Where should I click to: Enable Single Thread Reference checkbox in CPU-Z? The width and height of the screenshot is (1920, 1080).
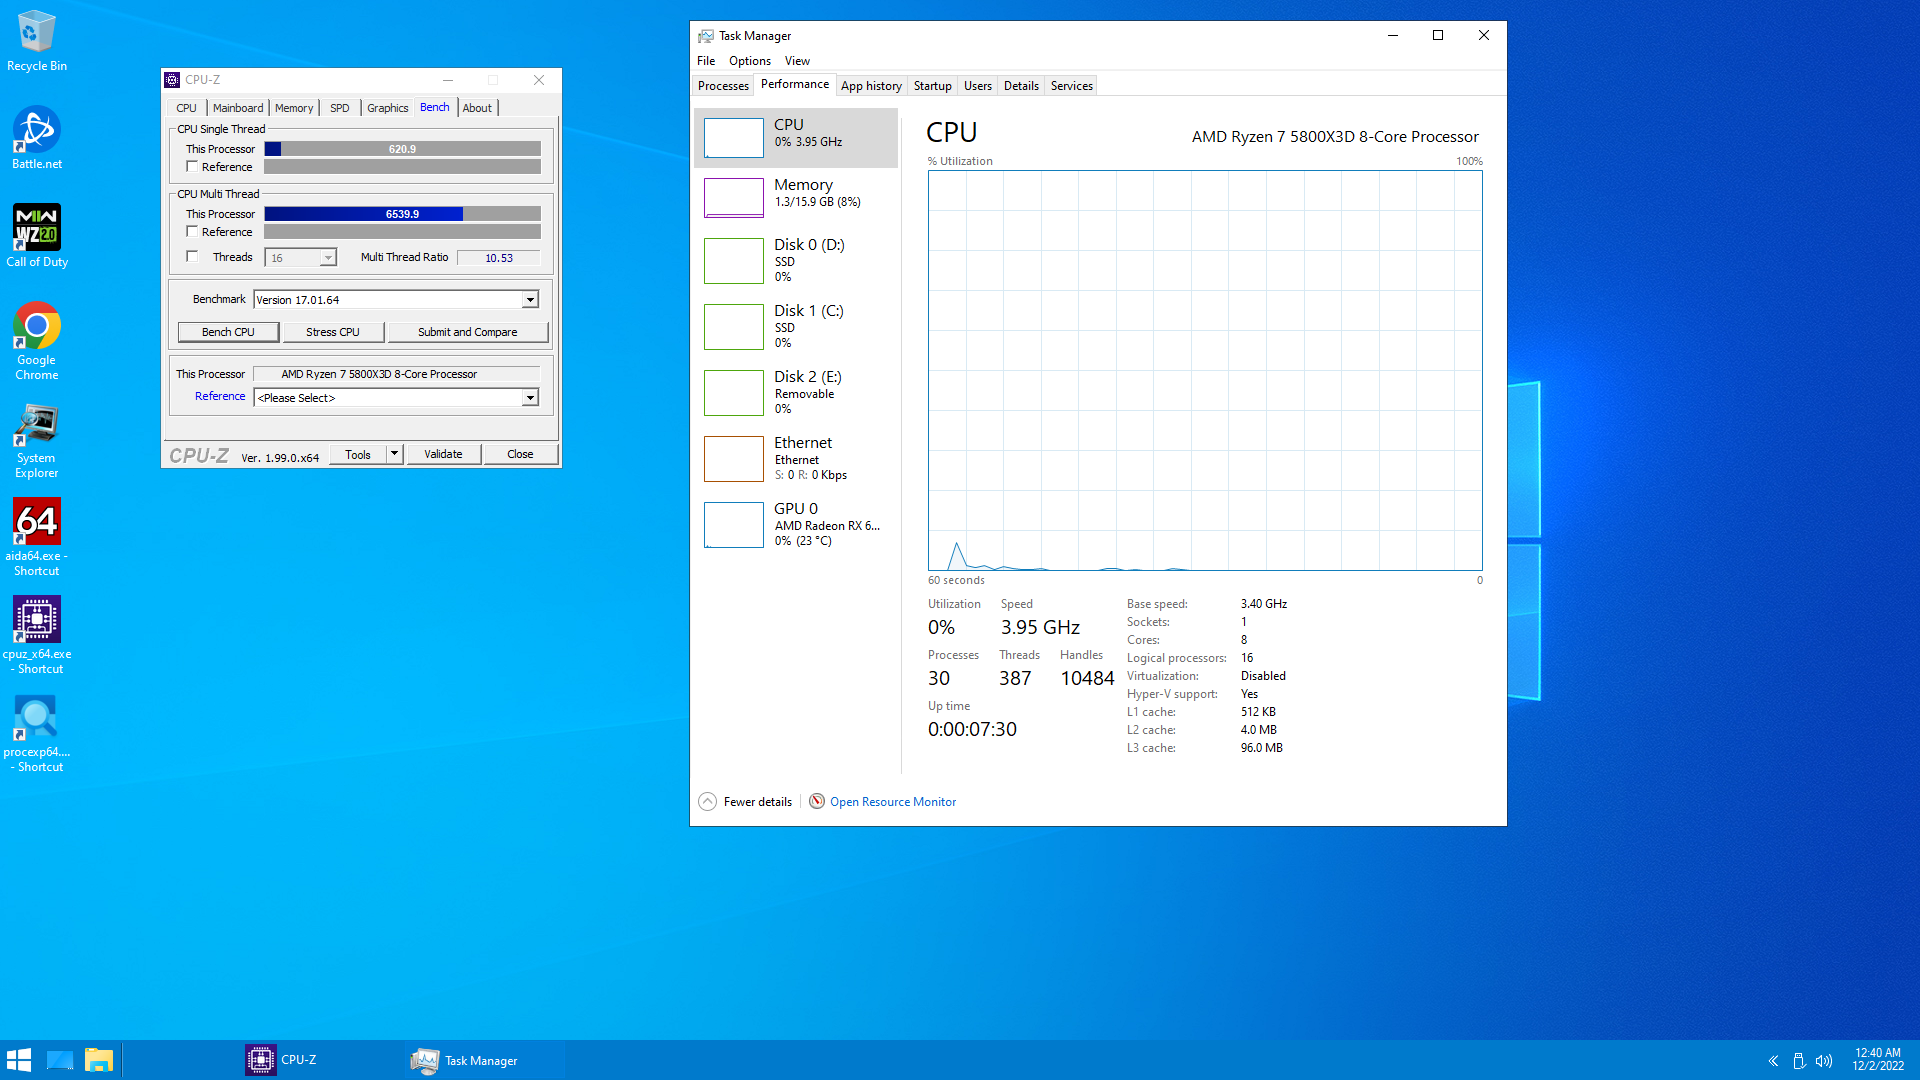coord(192,167)
